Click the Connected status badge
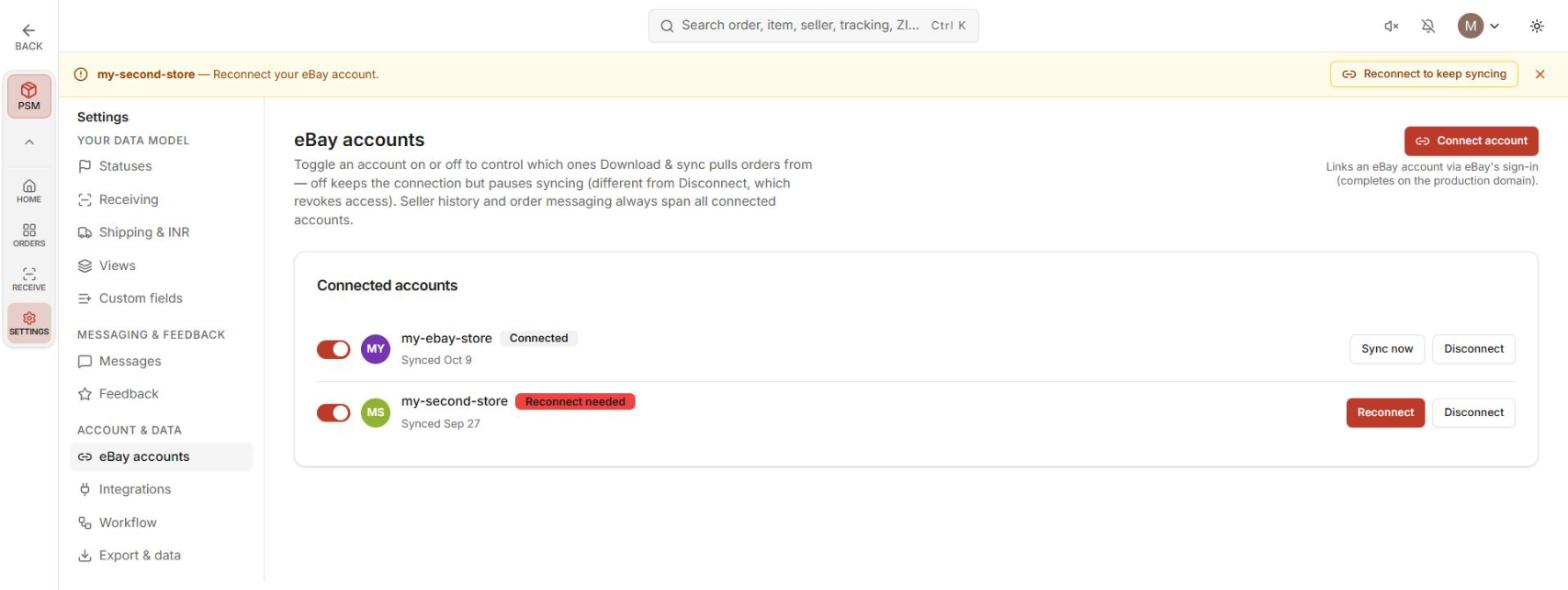The width and height of the screenshot is (1568, 590). click(539, 338)
